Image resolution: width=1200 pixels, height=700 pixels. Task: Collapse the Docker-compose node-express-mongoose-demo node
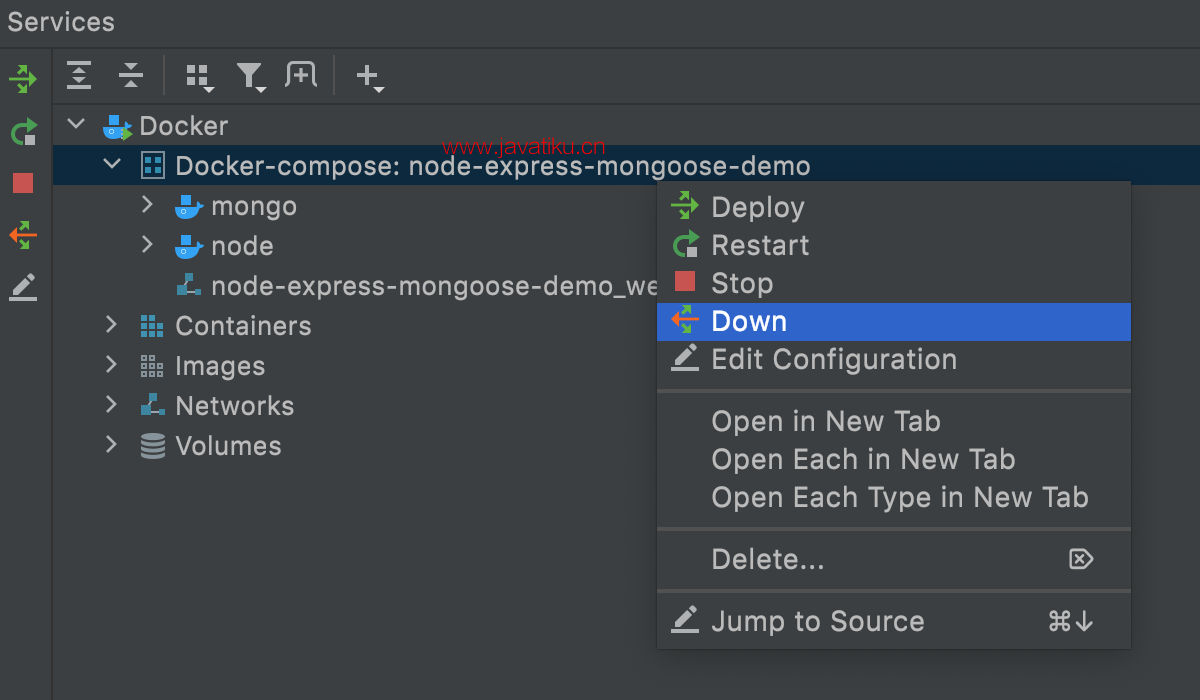pyautogui.click(x=112, y=165)
